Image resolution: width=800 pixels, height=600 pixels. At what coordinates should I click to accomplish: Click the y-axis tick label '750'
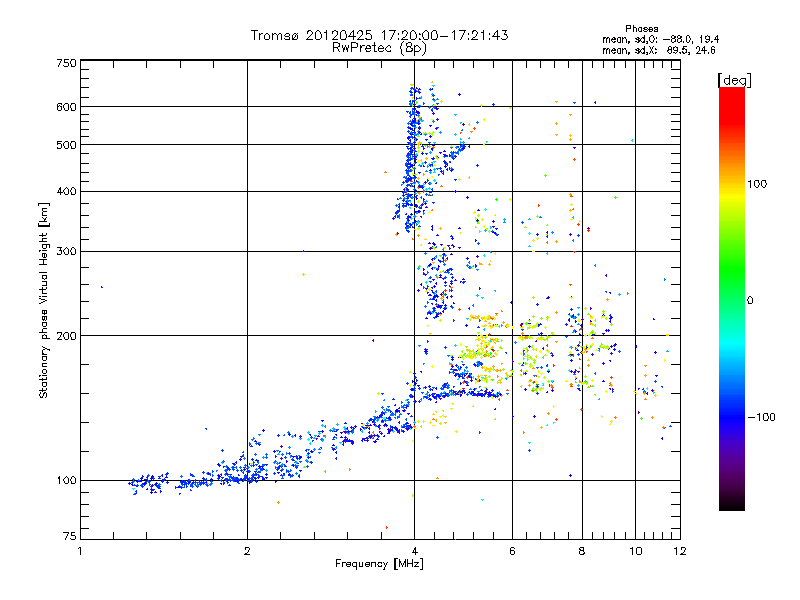click(67, 63)
